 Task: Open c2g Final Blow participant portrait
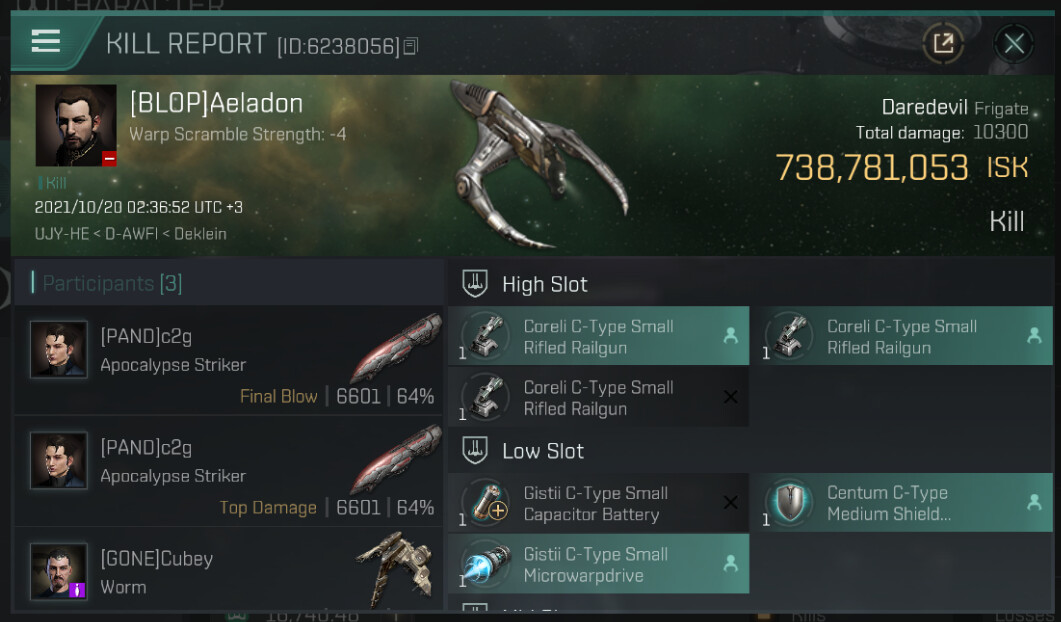[59, 349]
